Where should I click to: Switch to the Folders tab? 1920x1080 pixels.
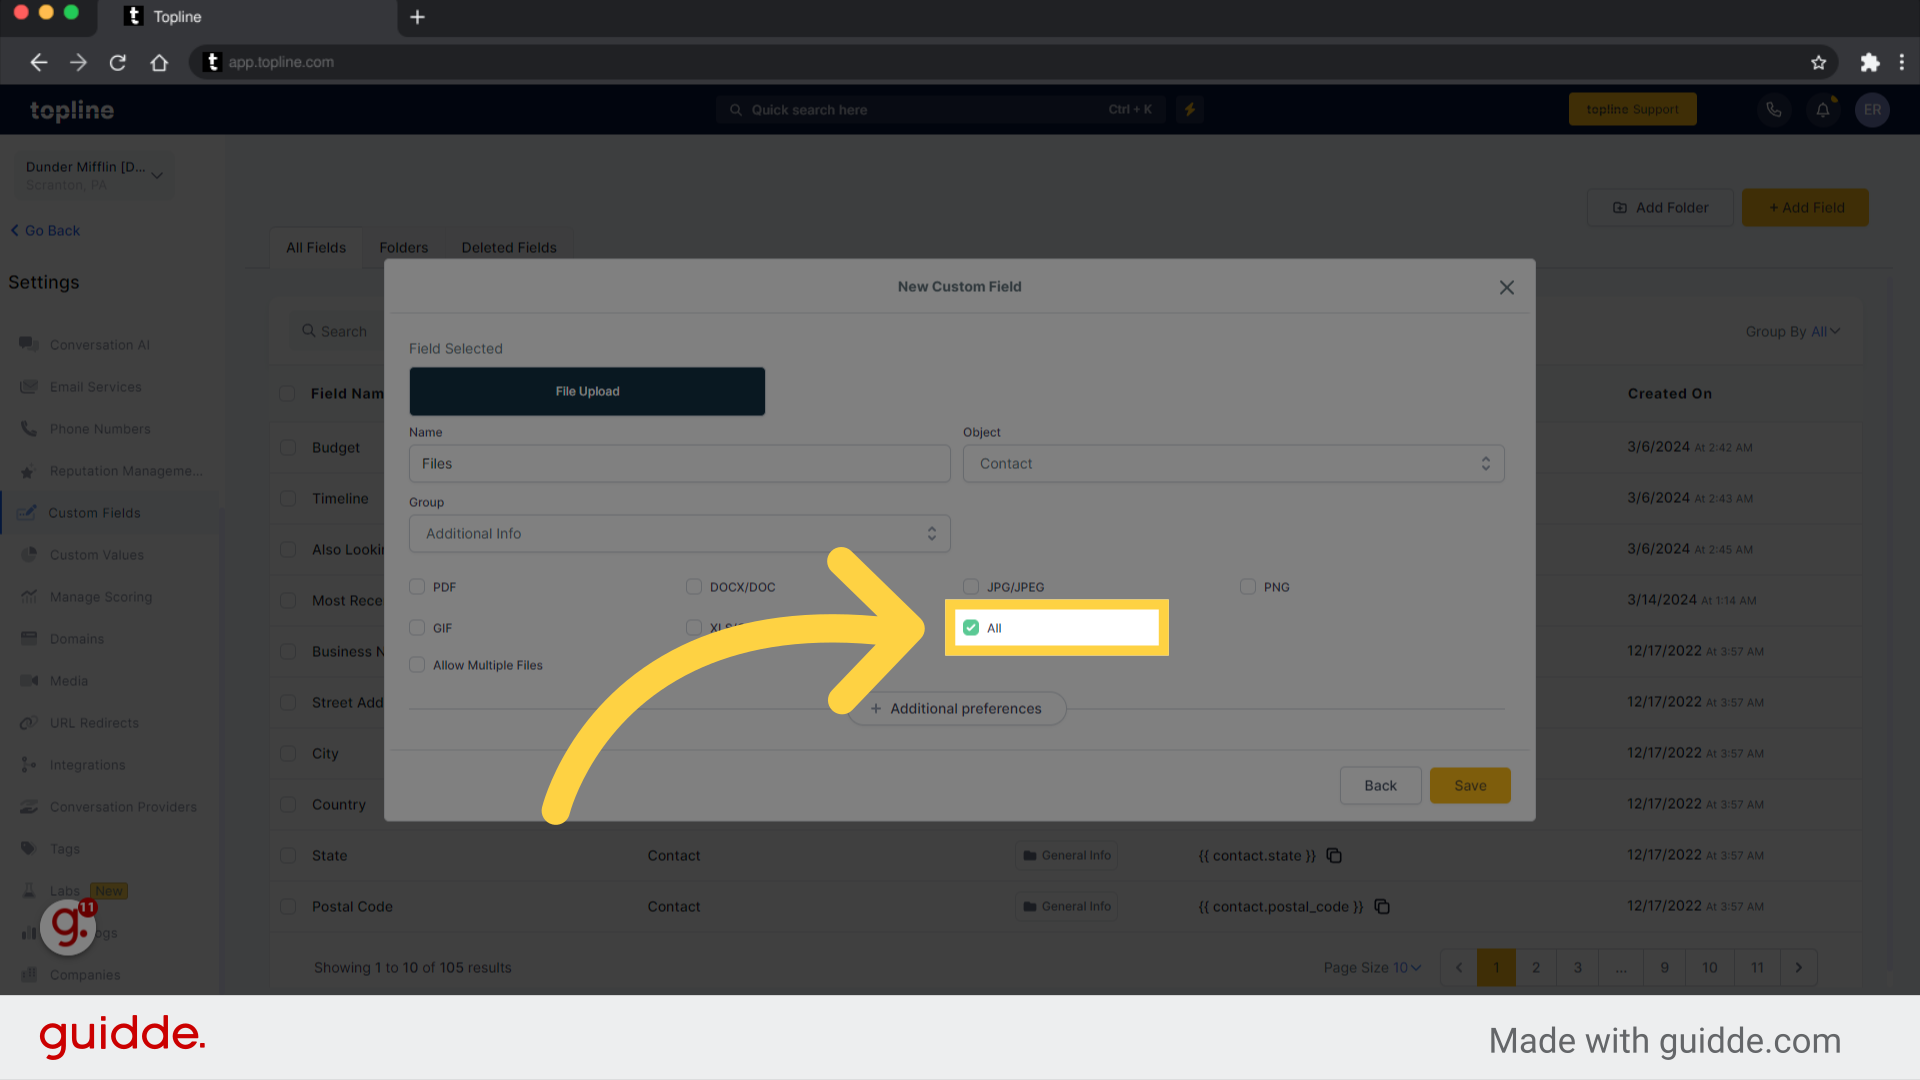(404, 248)
